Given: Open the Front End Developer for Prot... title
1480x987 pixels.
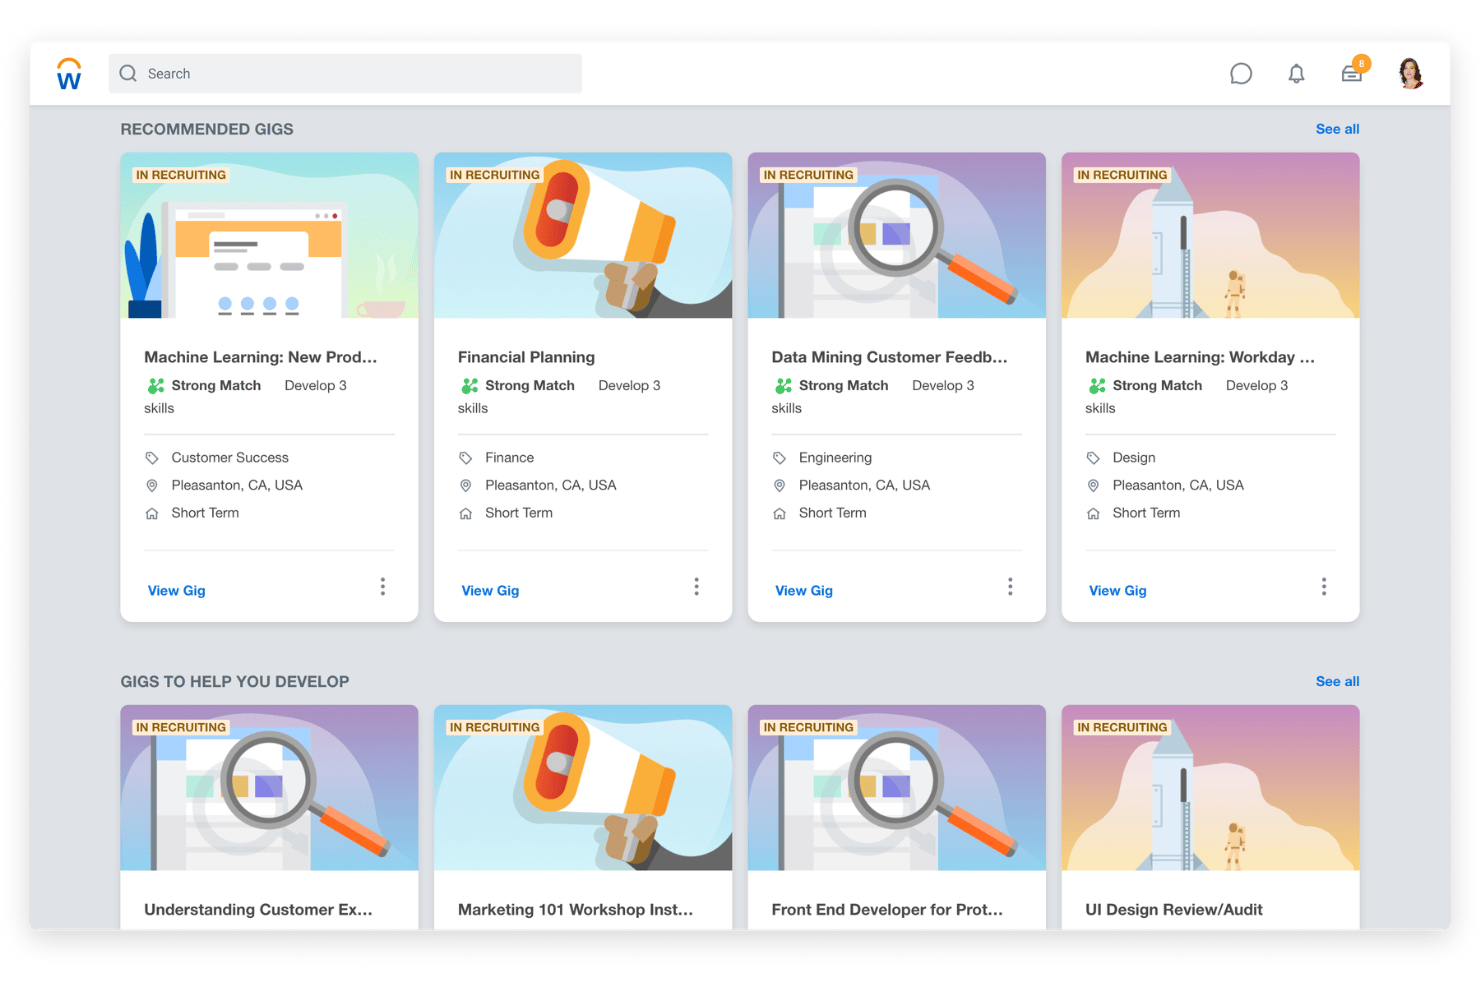Looking at the screenshot, I should pos(887,910).
